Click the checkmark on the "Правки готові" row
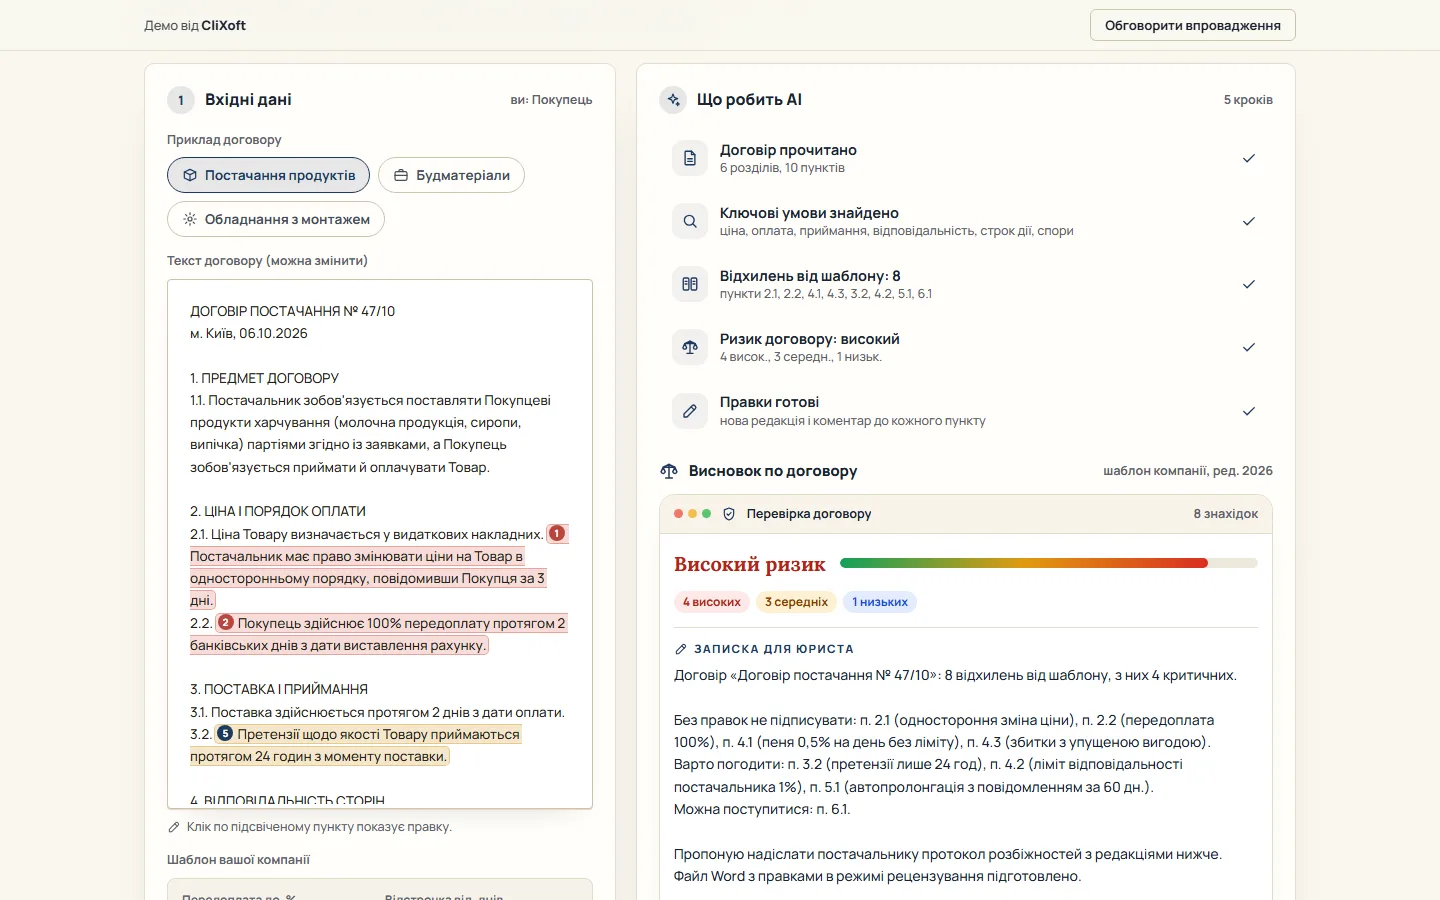This screenshot has width=1440, height=900. tap(1249, 411)
